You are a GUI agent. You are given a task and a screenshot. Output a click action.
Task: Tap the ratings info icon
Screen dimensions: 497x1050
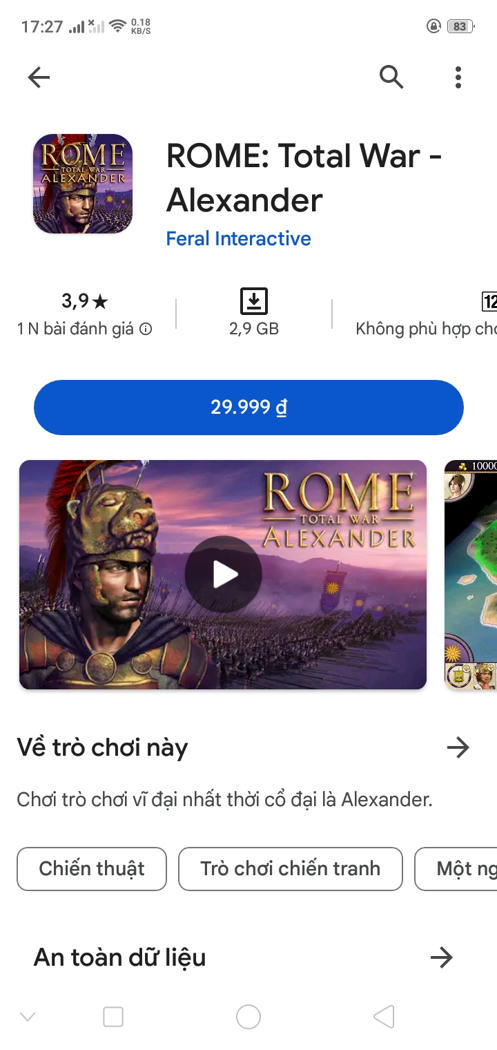point(145,329)
